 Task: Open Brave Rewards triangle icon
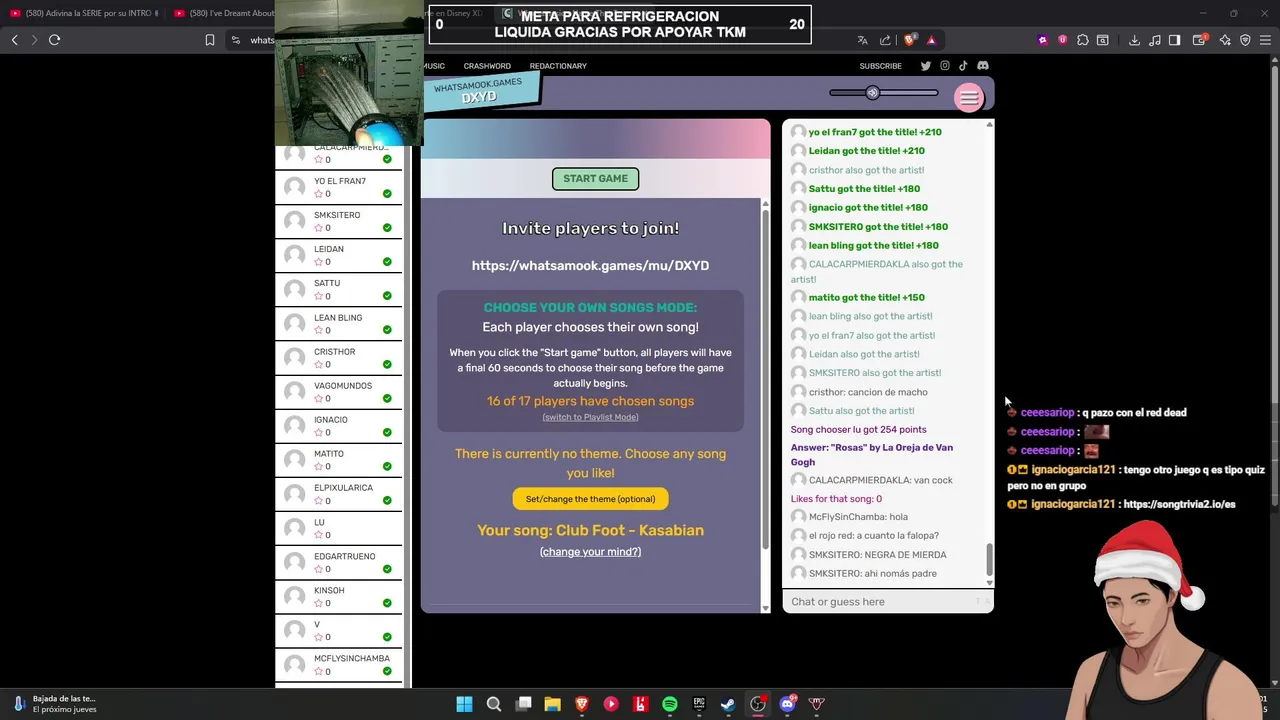931,40
